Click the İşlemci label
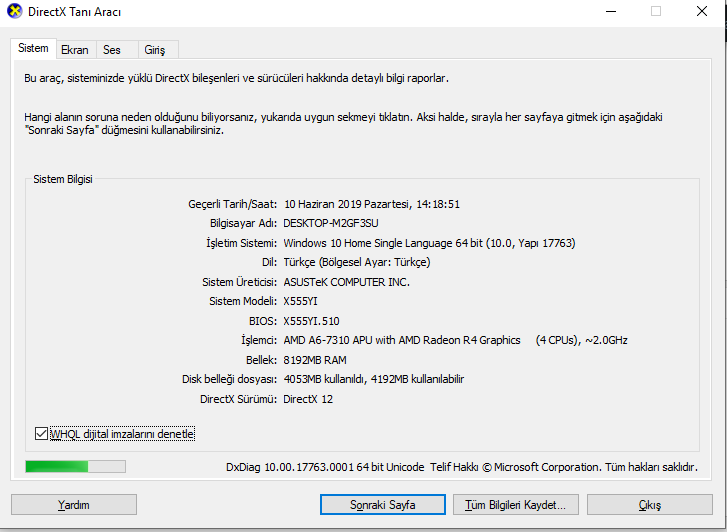The image size is (727, 532). coord(259,340)
